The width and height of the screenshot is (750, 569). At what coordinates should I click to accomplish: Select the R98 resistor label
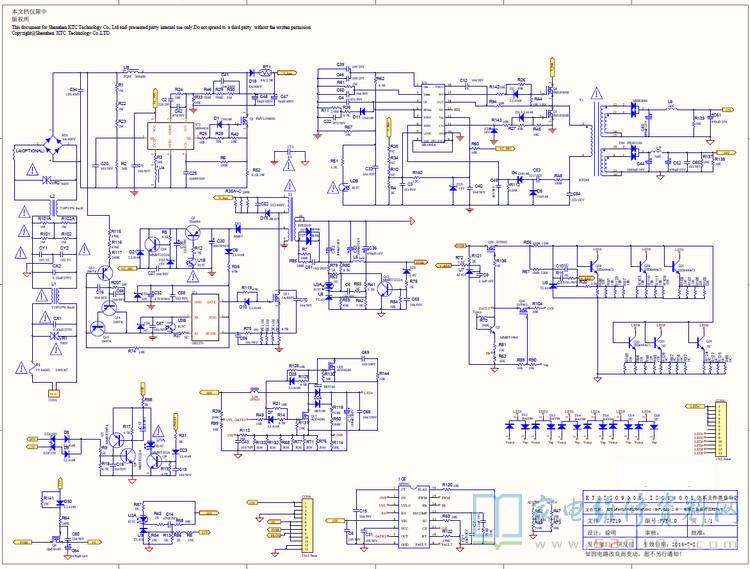click(x=148, y=399)
